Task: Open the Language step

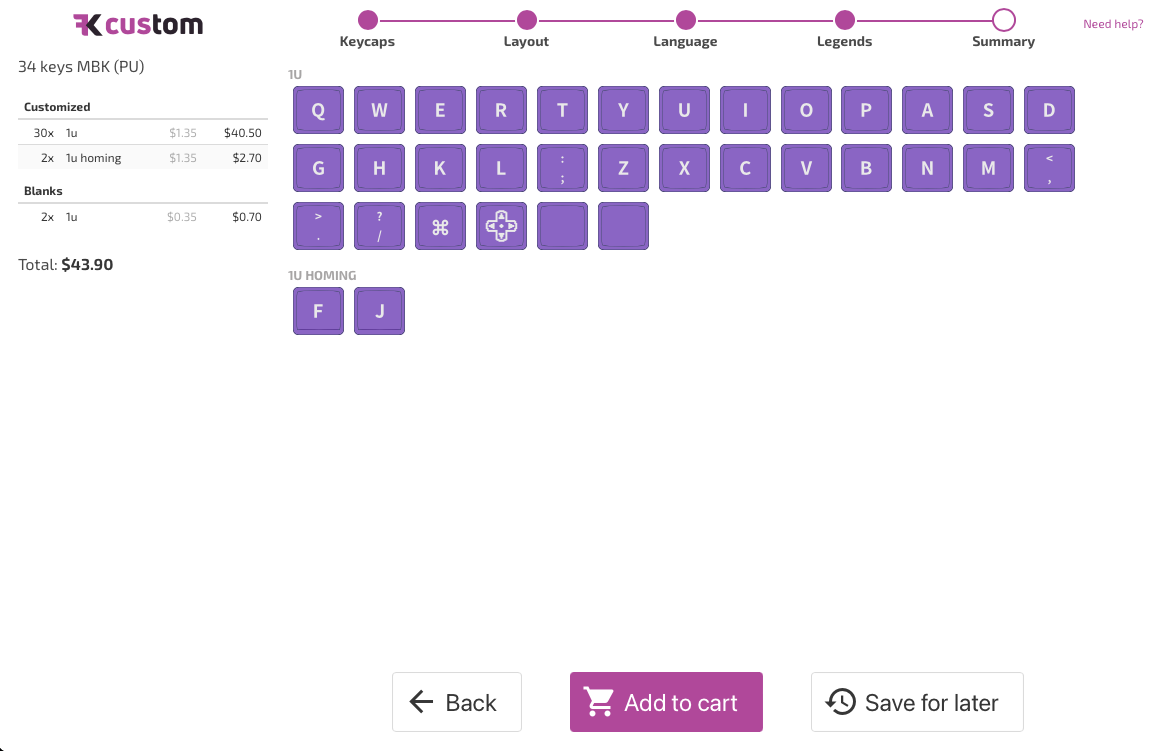Action: tap(685, 20)
